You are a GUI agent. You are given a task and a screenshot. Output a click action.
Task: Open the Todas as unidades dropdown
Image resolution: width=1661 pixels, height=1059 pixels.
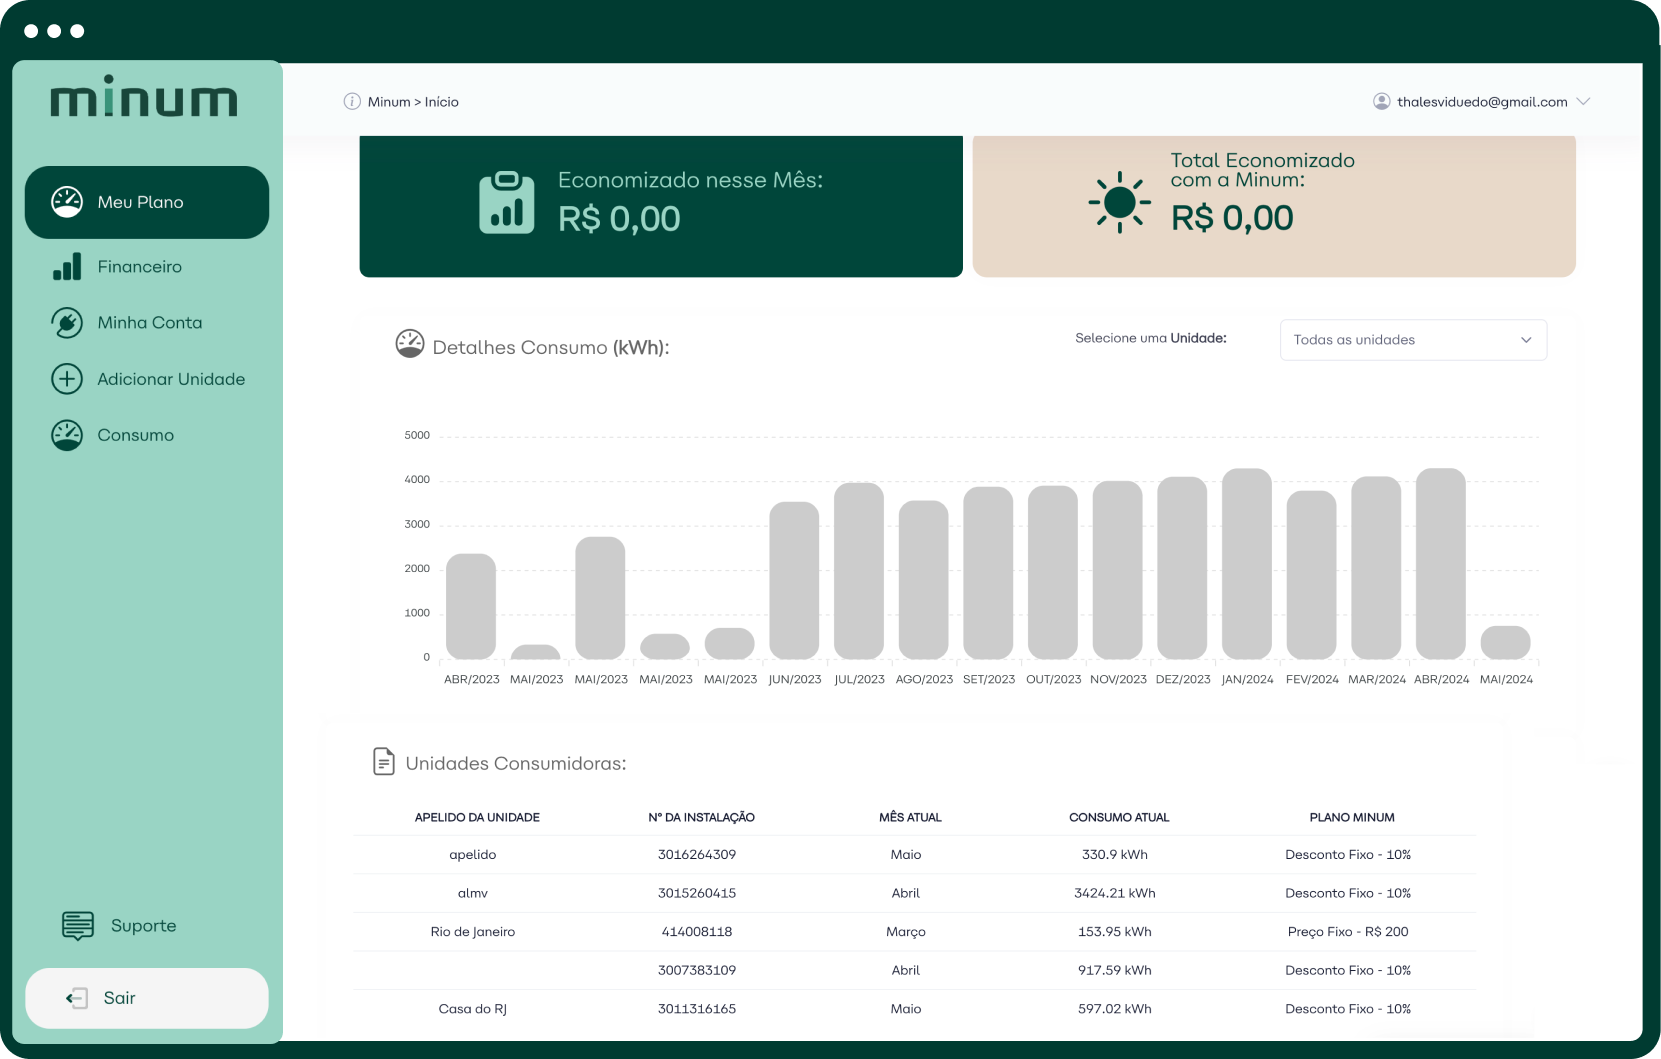pyautogui.click(x=1412, y=340)
